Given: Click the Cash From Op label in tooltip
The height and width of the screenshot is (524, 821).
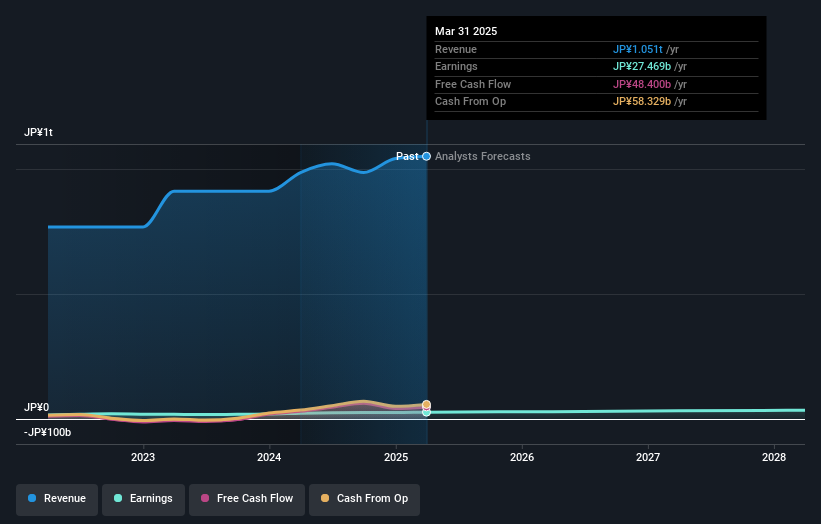Looking at the screenshot, I should [x=470, y=102].
